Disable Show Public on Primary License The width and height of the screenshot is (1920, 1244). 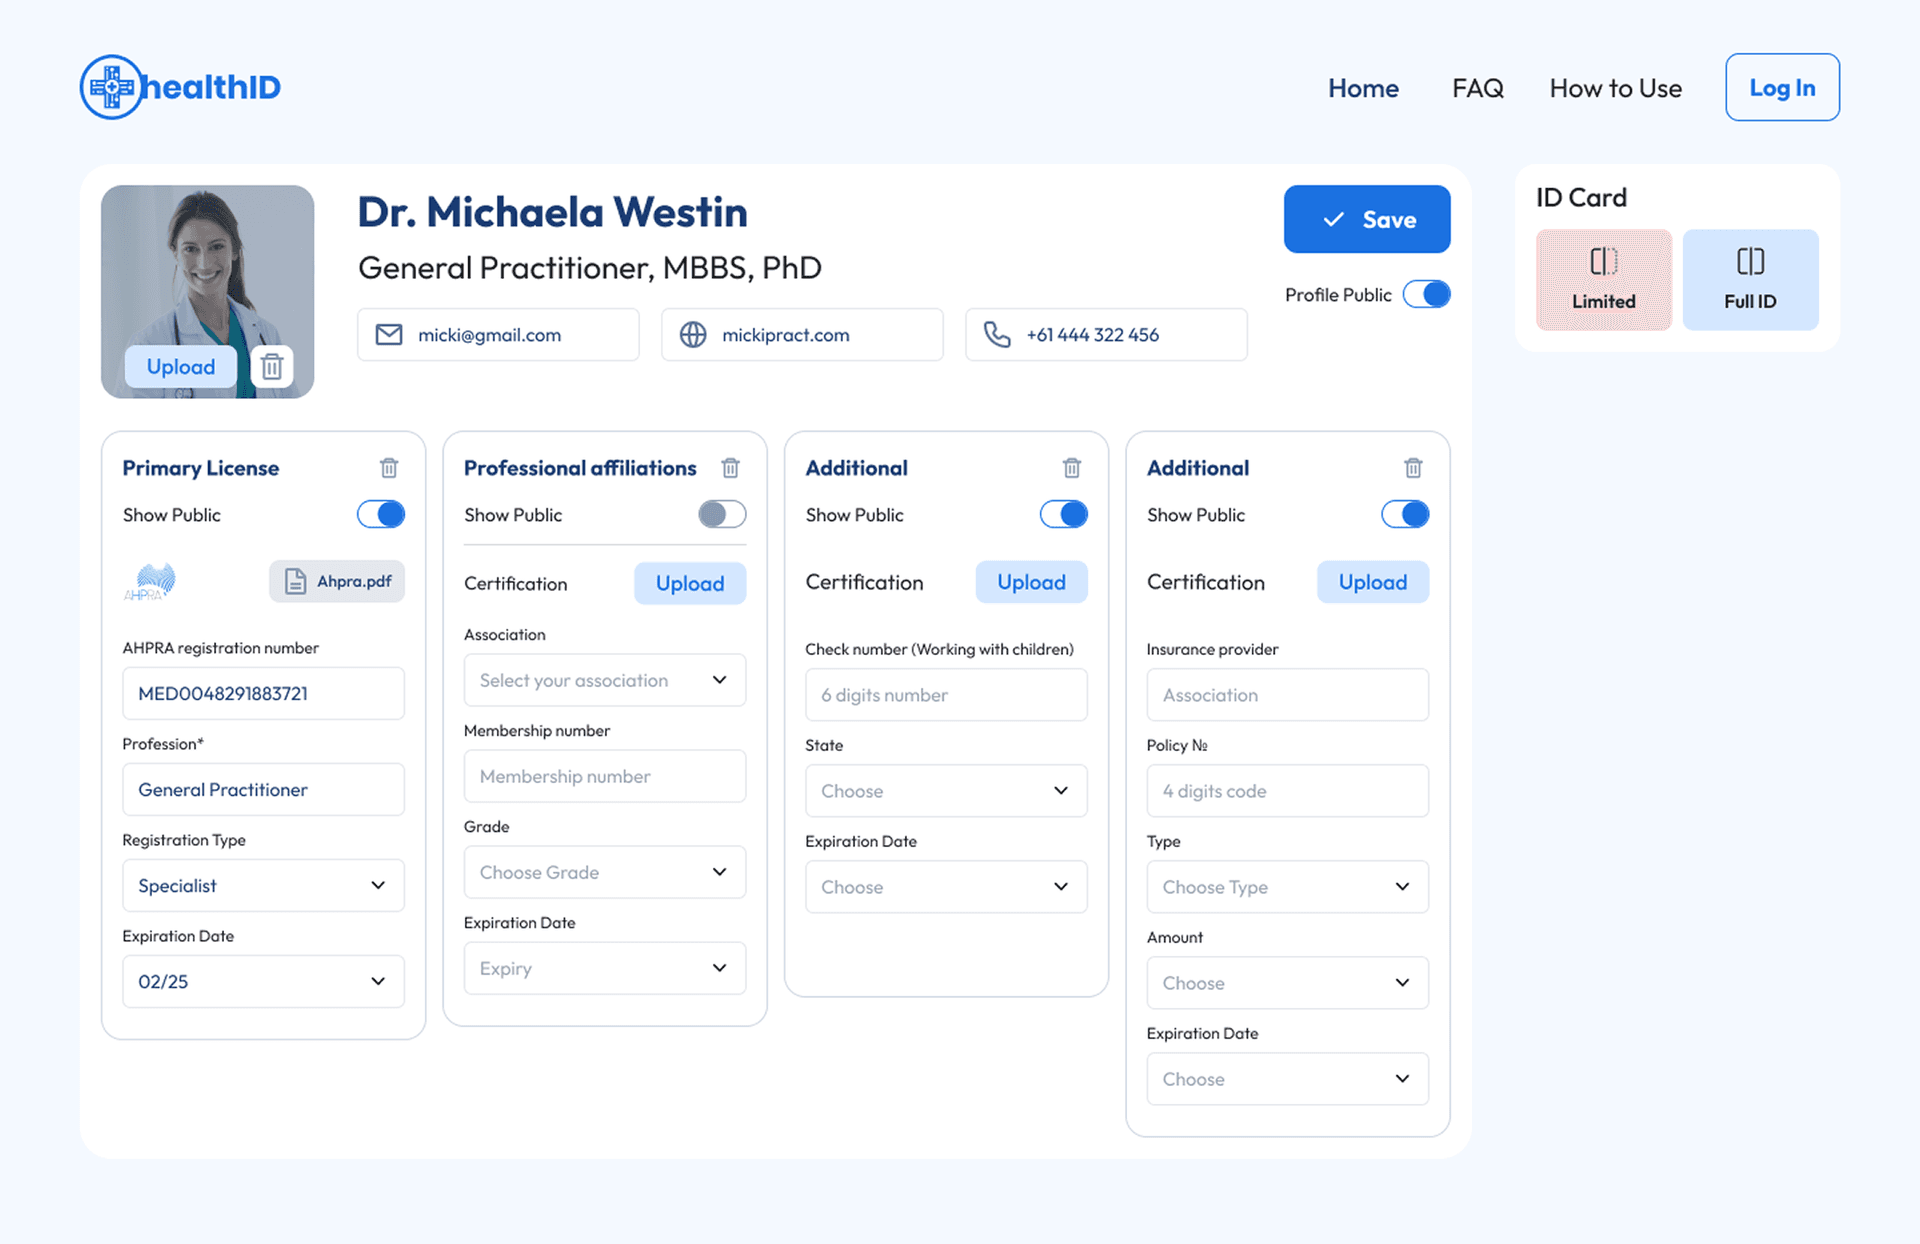[381, 514]
